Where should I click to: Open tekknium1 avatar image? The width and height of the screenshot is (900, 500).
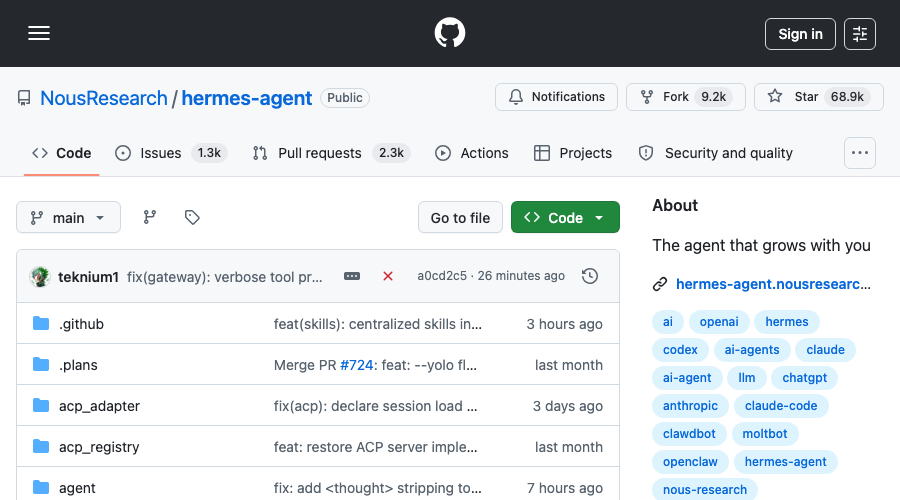(40, 277)
